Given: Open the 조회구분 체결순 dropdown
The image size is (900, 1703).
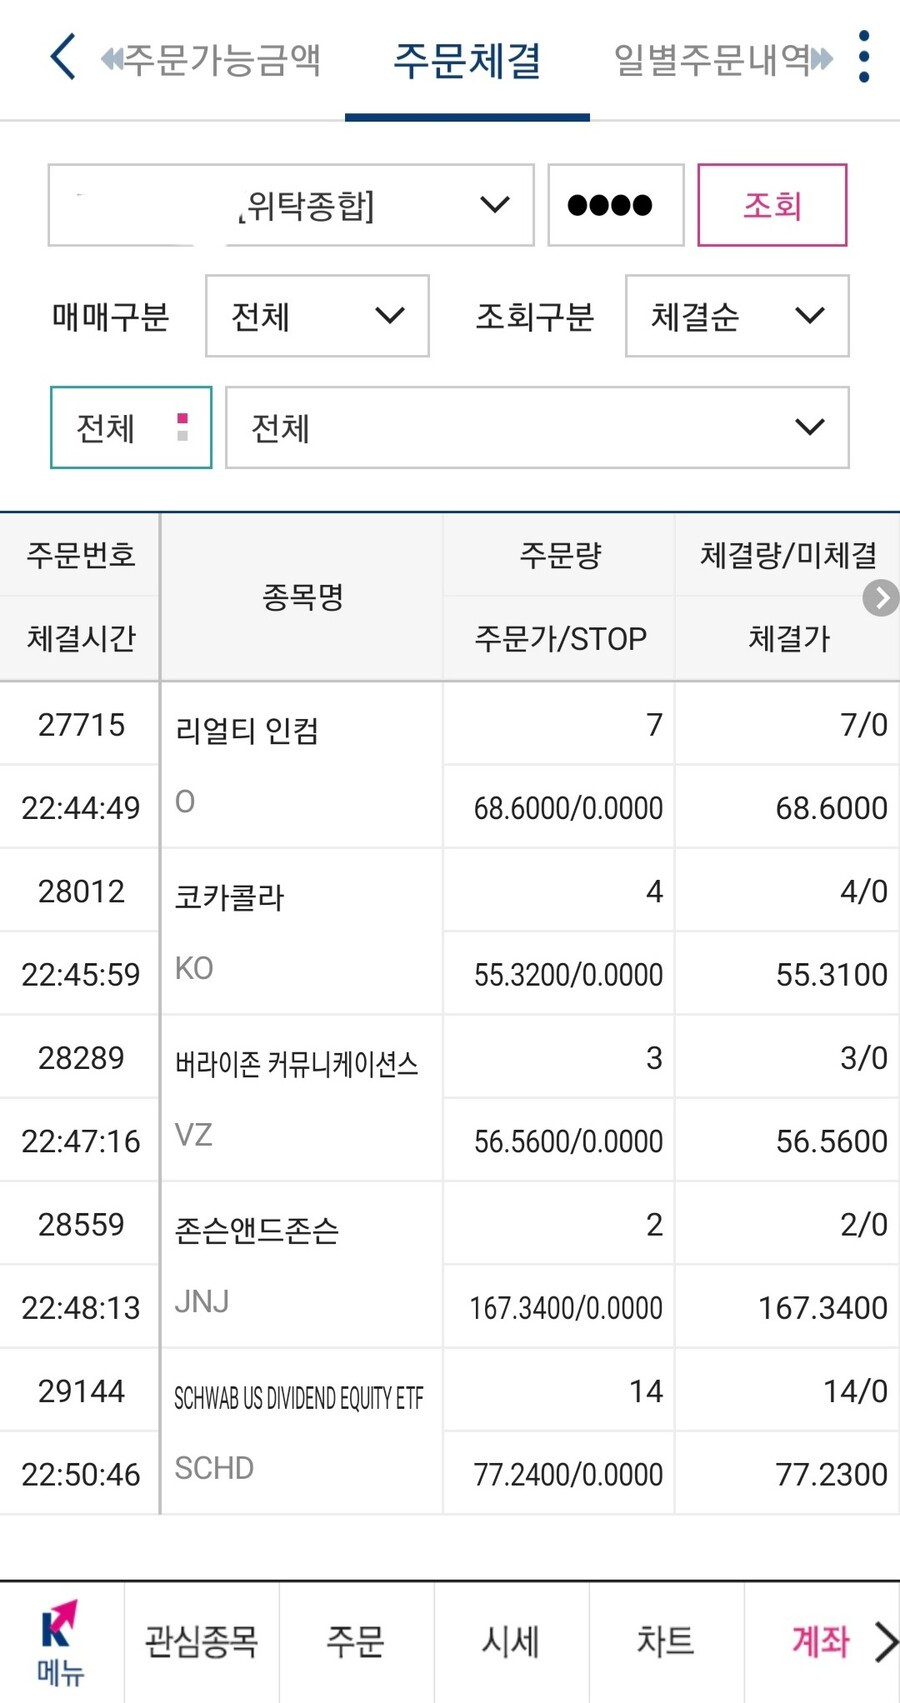Looking at the screenshot, I should (x=737, y=316).
